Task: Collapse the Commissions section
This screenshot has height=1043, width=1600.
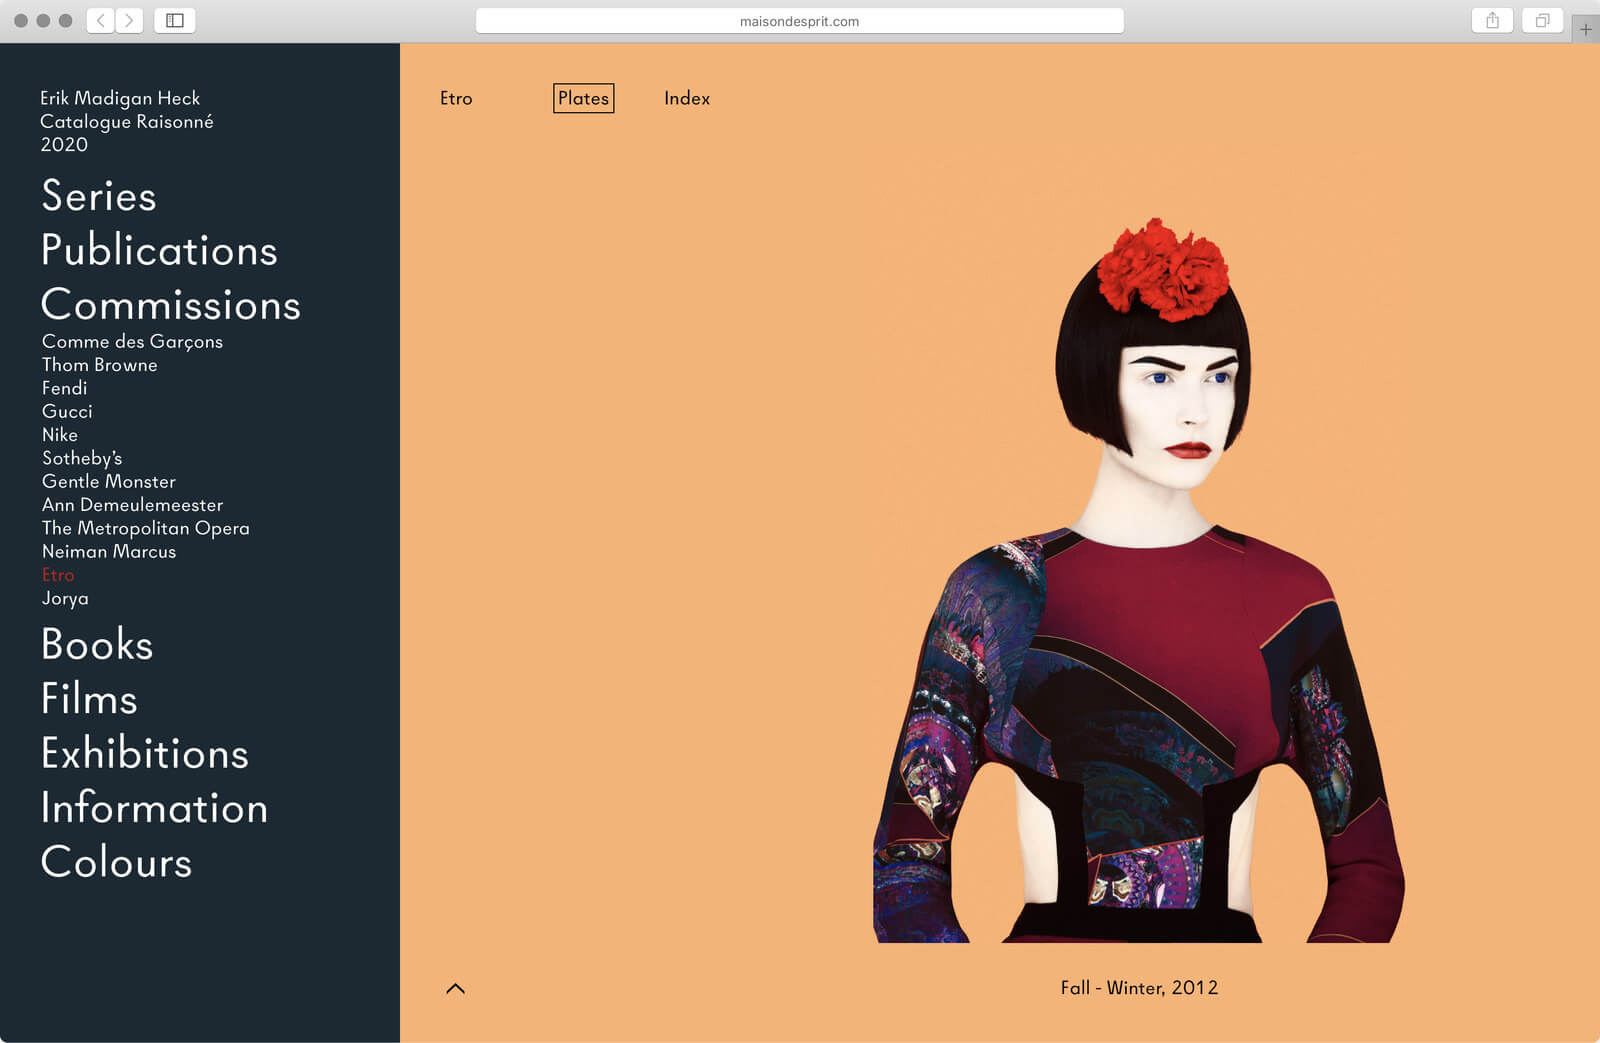Action: coord(171,305)
